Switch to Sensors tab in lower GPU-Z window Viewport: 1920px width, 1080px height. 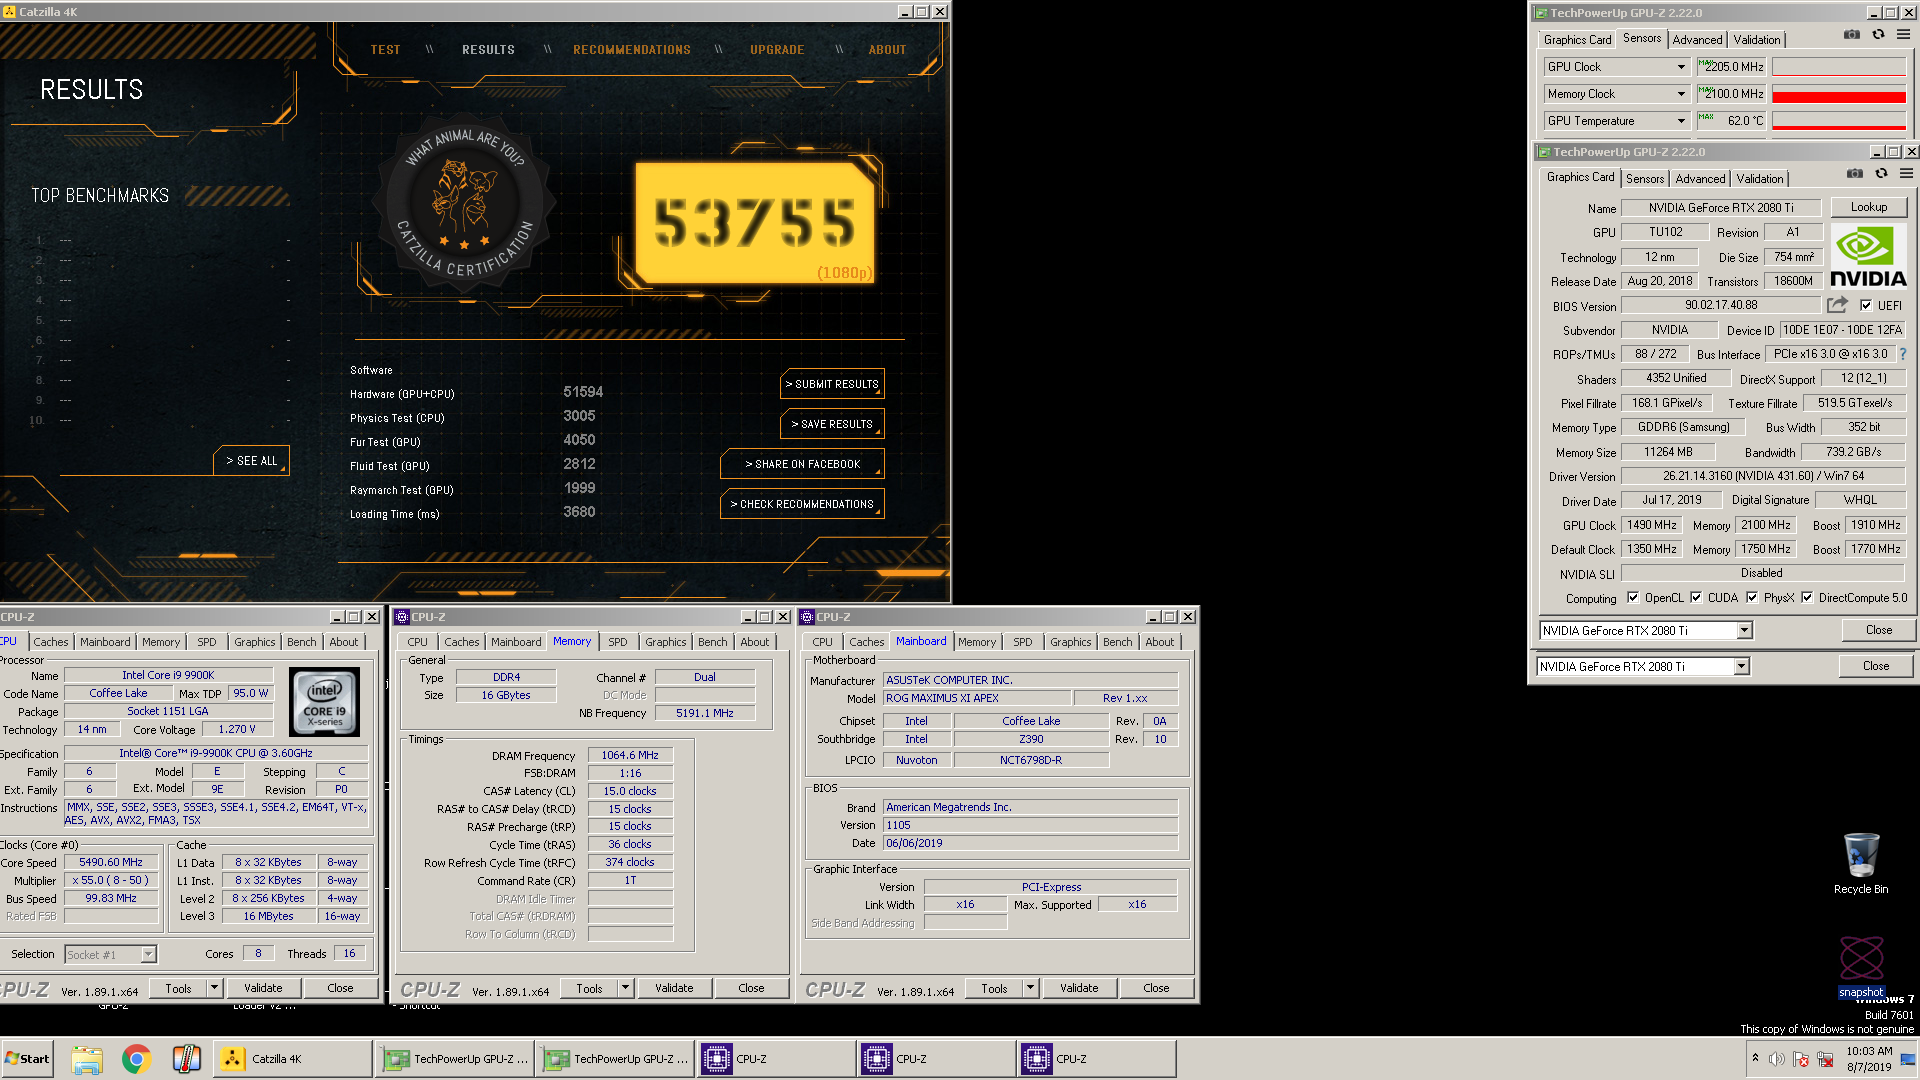coord(1645,179)
